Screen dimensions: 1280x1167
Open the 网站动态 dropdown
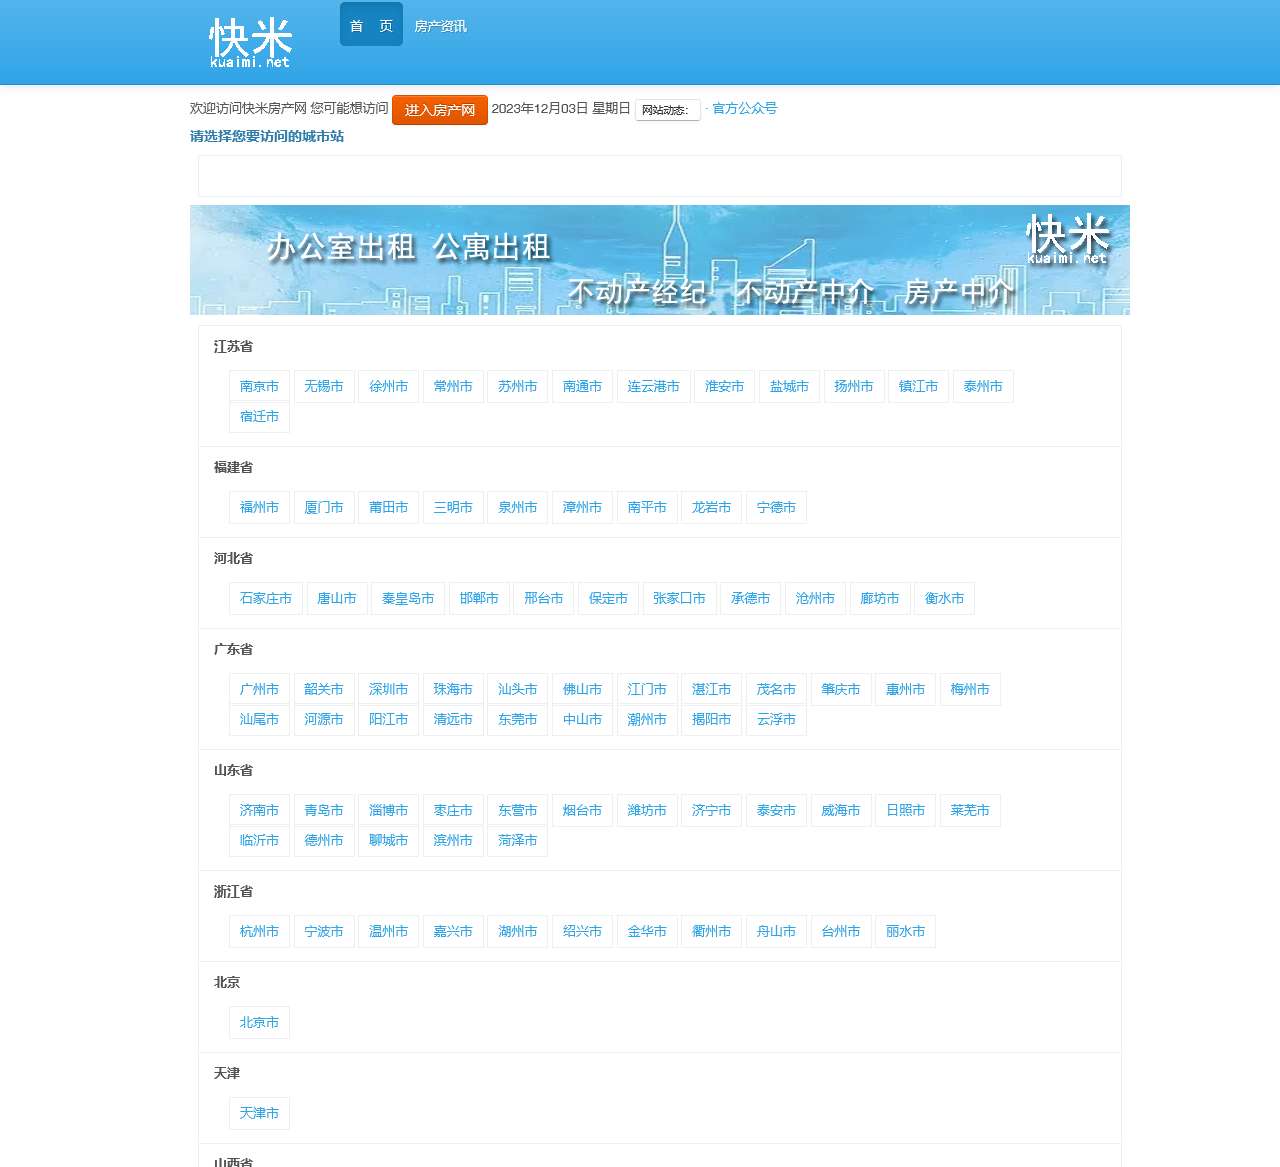tap(667, 110)
